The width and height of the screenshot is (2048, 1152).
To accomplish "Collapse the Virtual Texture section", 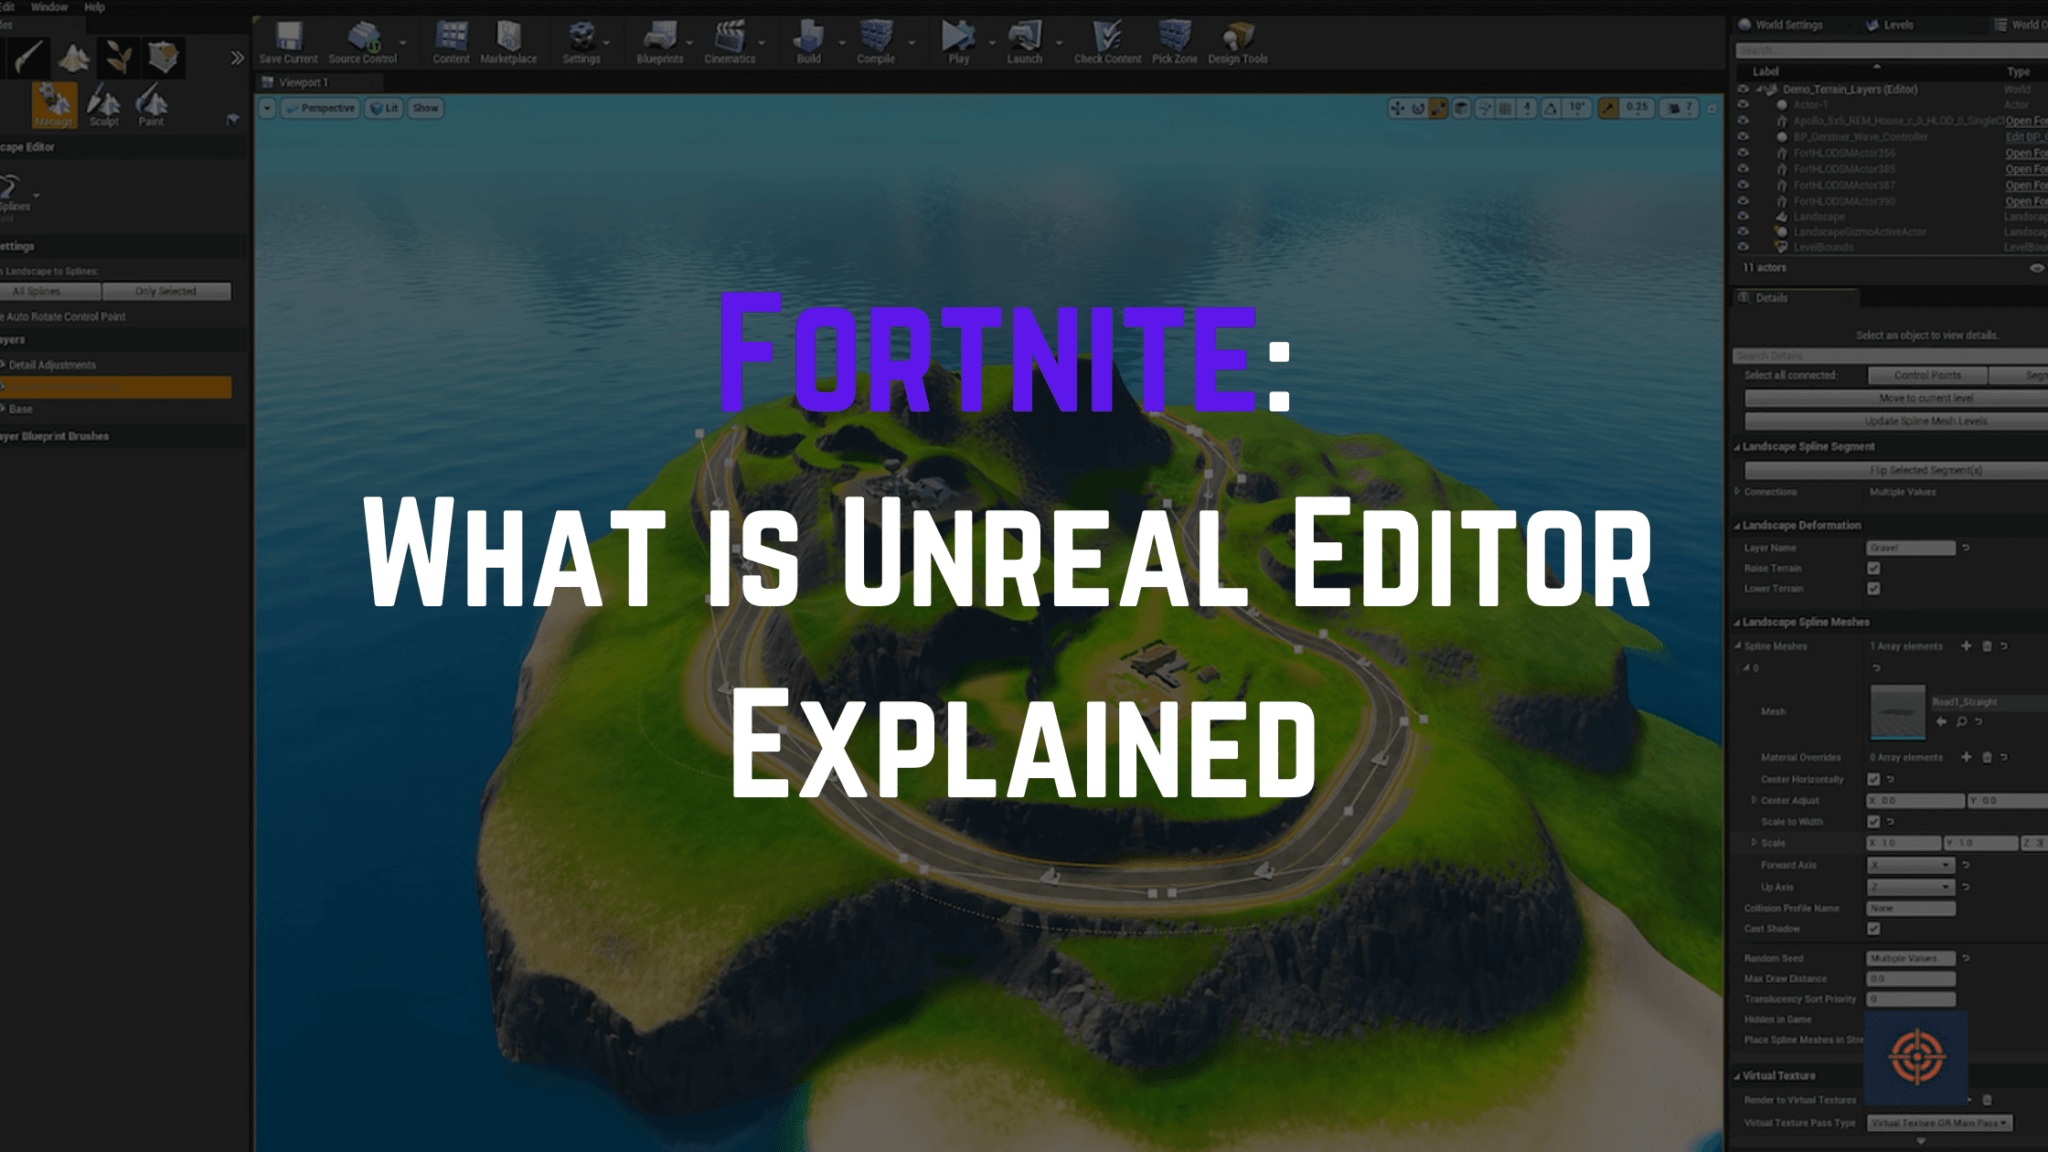I will tap(1737, 1077).
